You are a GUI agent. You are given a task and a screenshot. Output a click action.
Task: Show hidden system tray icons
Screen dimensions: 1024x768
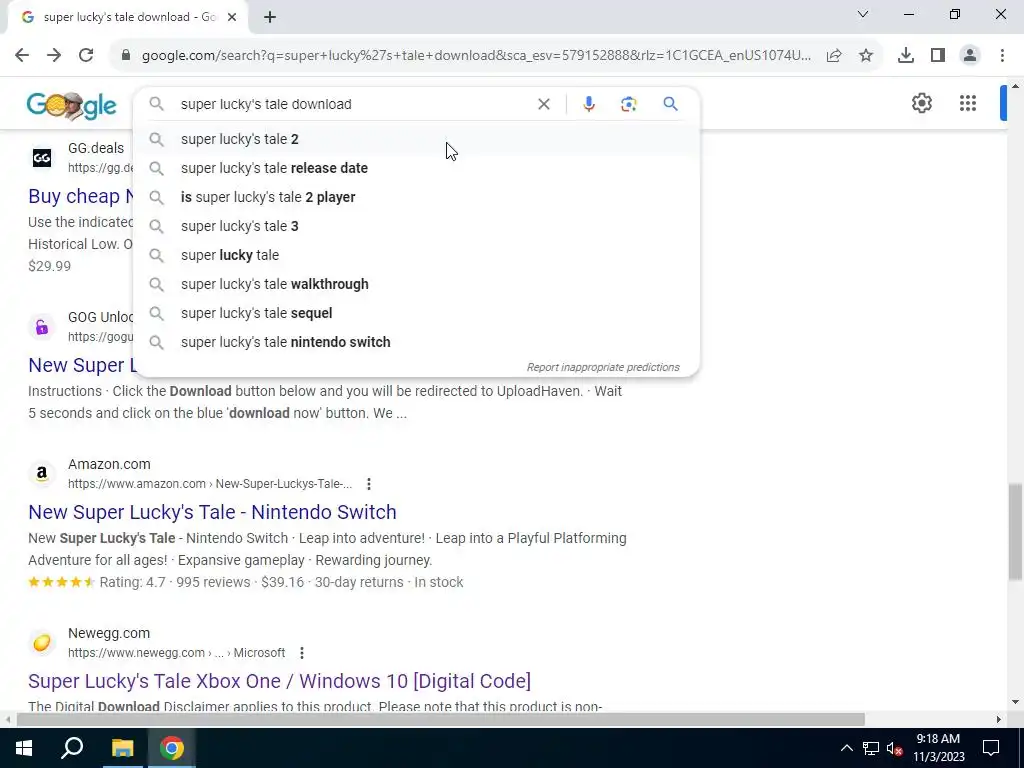click(x=846, y=748)
